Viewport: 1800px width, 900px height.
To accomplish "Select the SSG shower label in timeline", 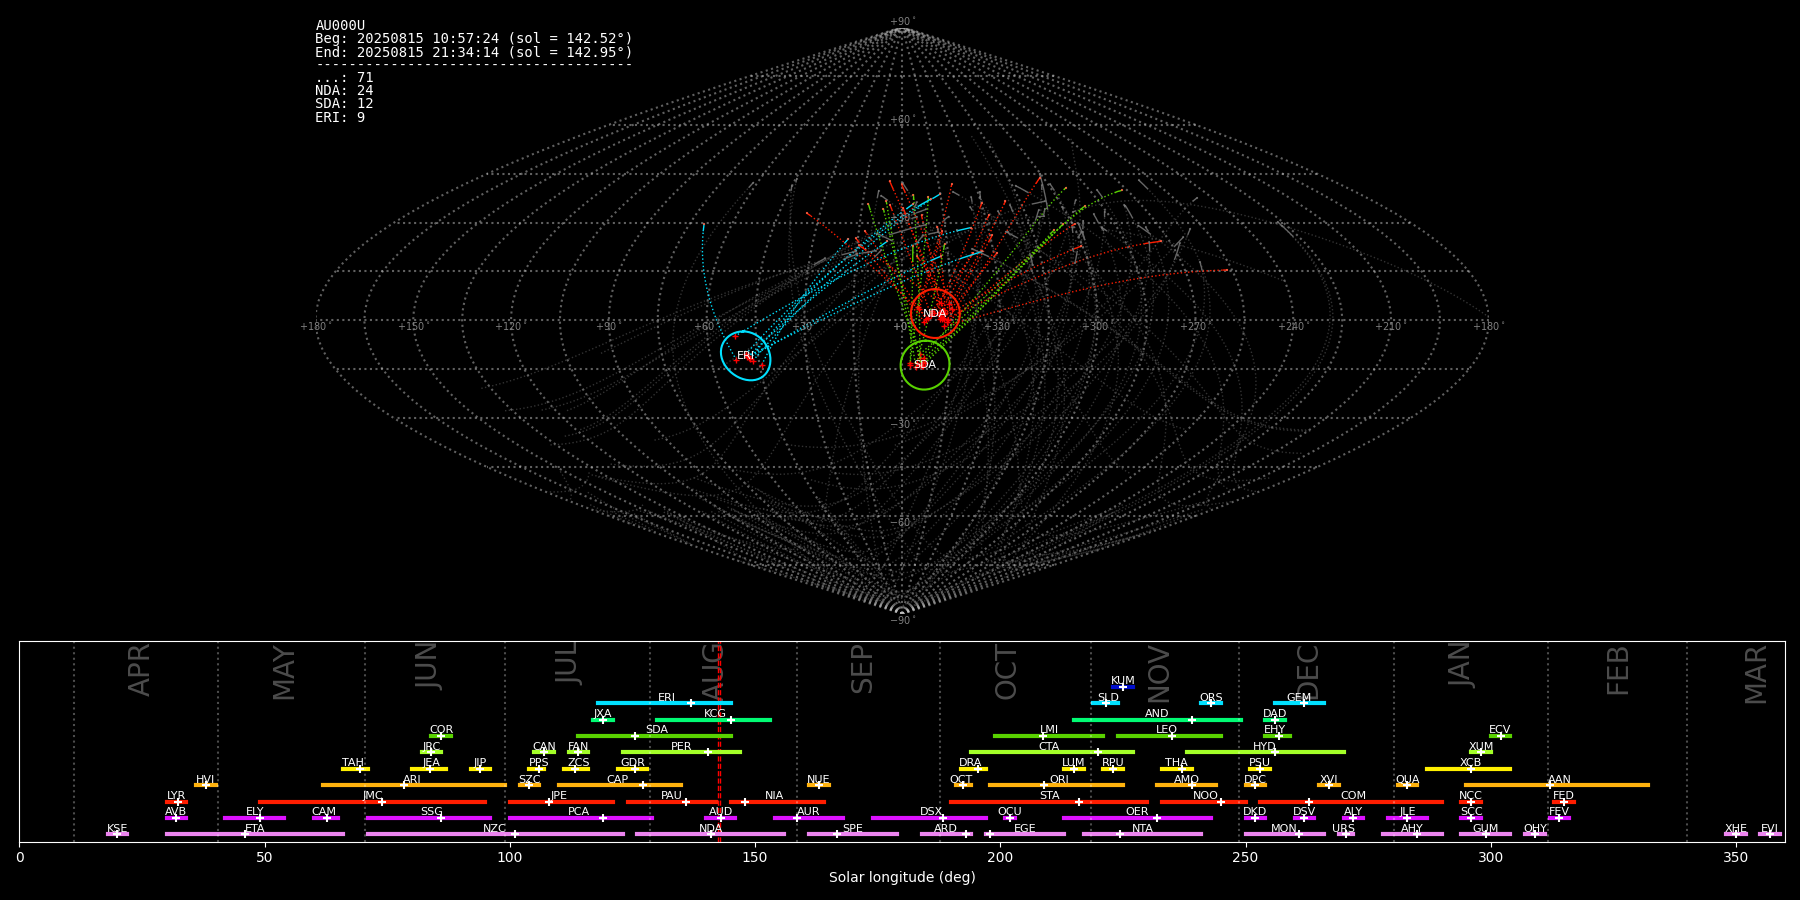I will (x=431, y=812).
